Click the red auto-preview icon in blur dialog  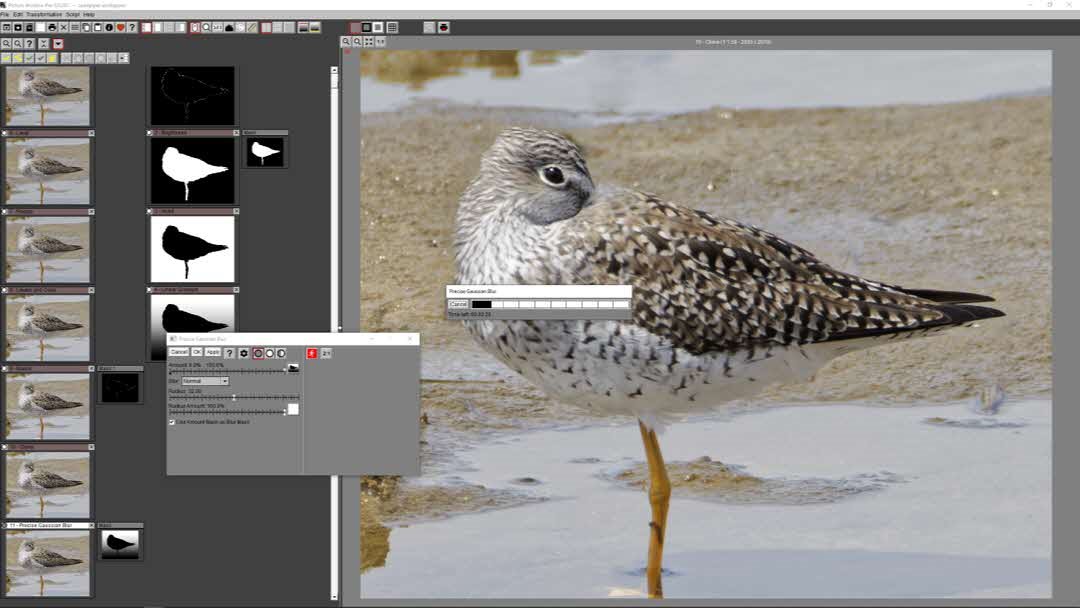312,353
